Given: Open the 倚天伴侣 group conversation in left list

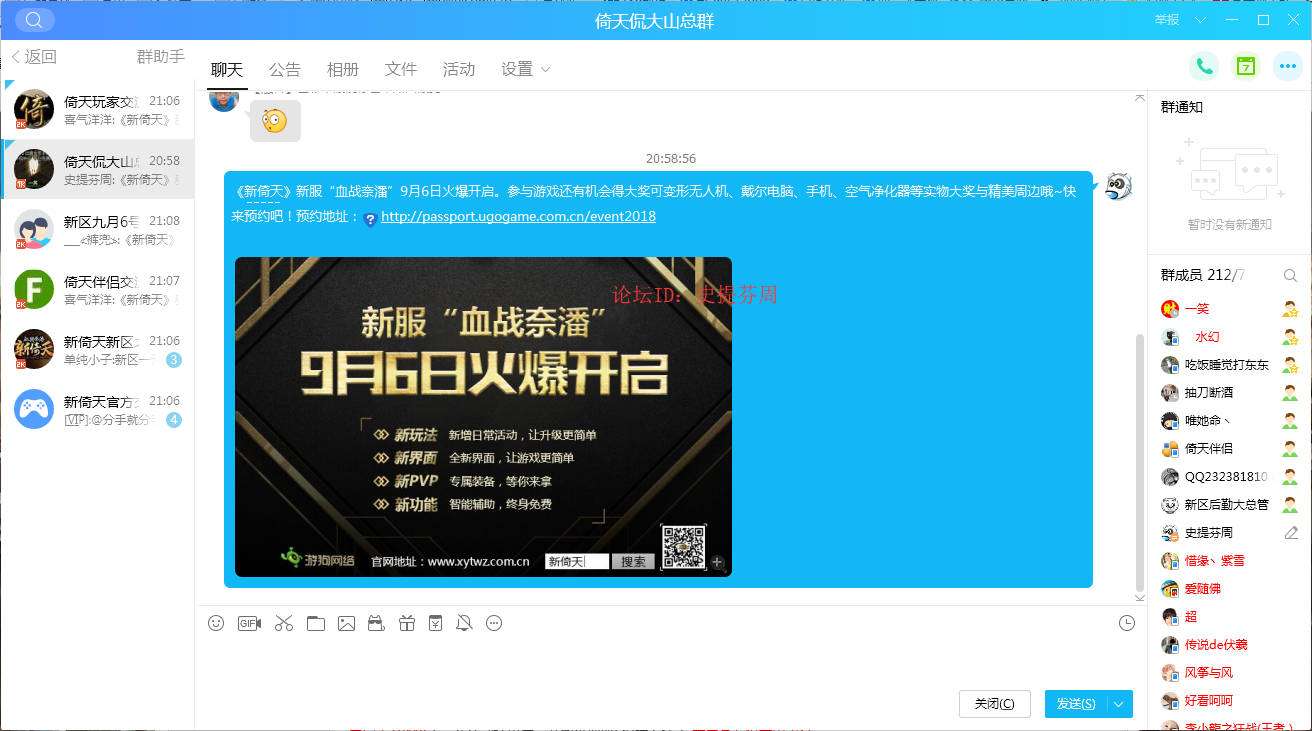Looking at the screenshot, I should (97, 290).
